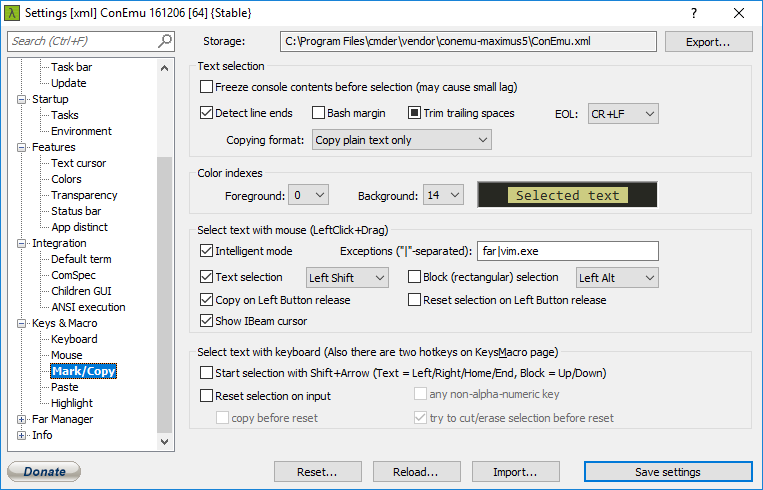
Task: Enable Block (rectangular) selection
Action: click(x=414, y=277)
